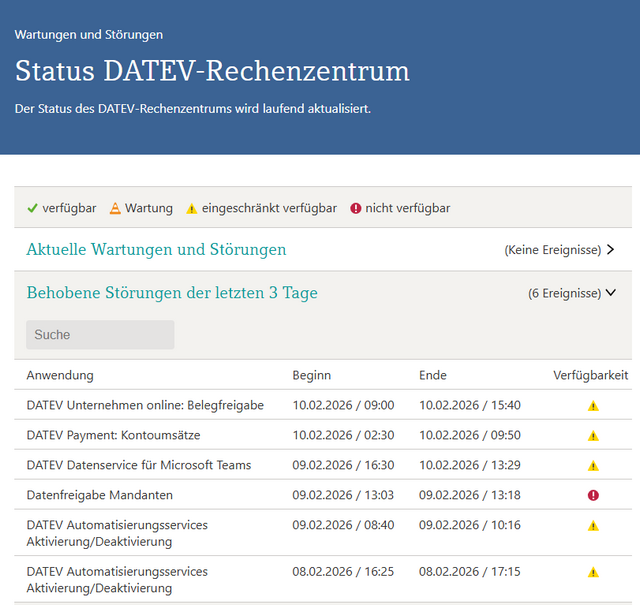Click begin time 09.02.2026 / 08:40
The width and height of the screenshot is (640, 605).
(343, 525)
